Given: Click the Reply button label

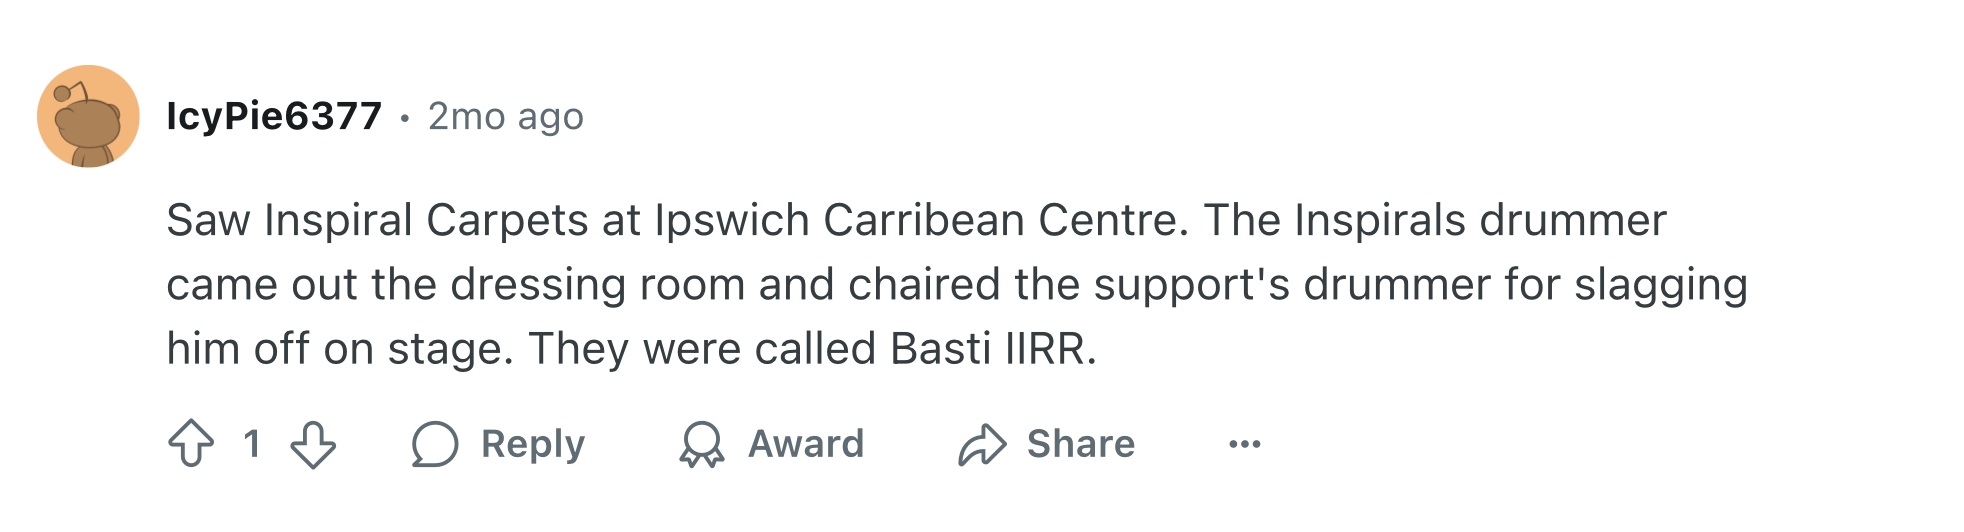Looking at the screenshot, I should tap(532, 444).
